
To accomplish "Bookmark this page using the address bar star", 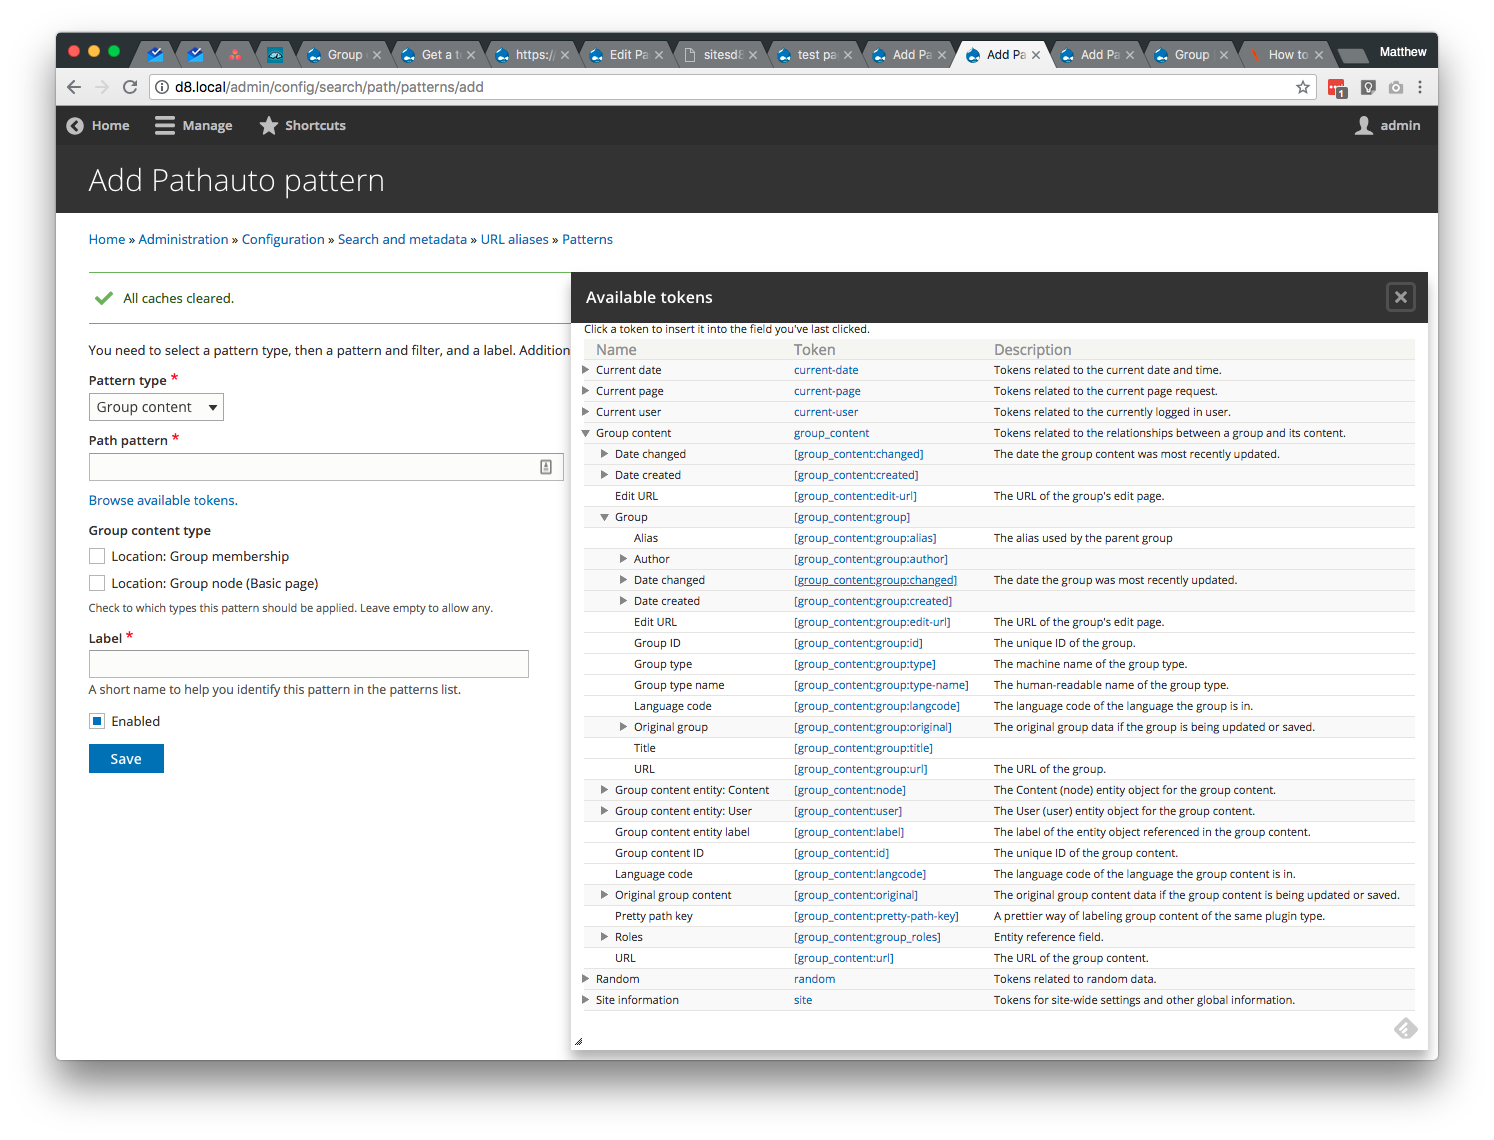I will pyautogui.click(x=1303, y=87).
